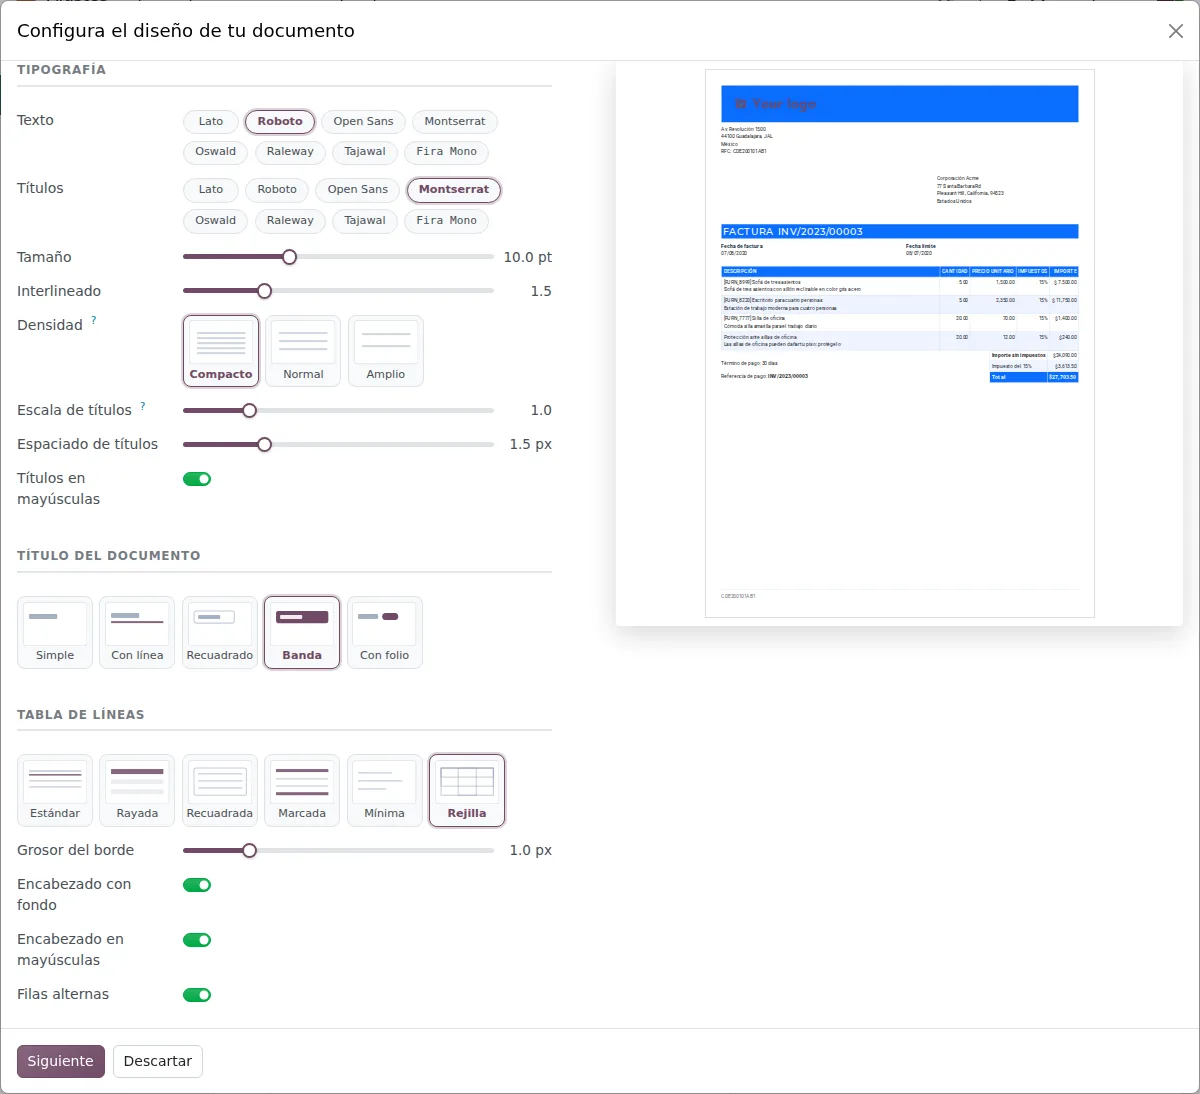Click the Escala de títulos help icon
The width and height of the screenshot is (1200, 1094).
[x=143, y=405]
